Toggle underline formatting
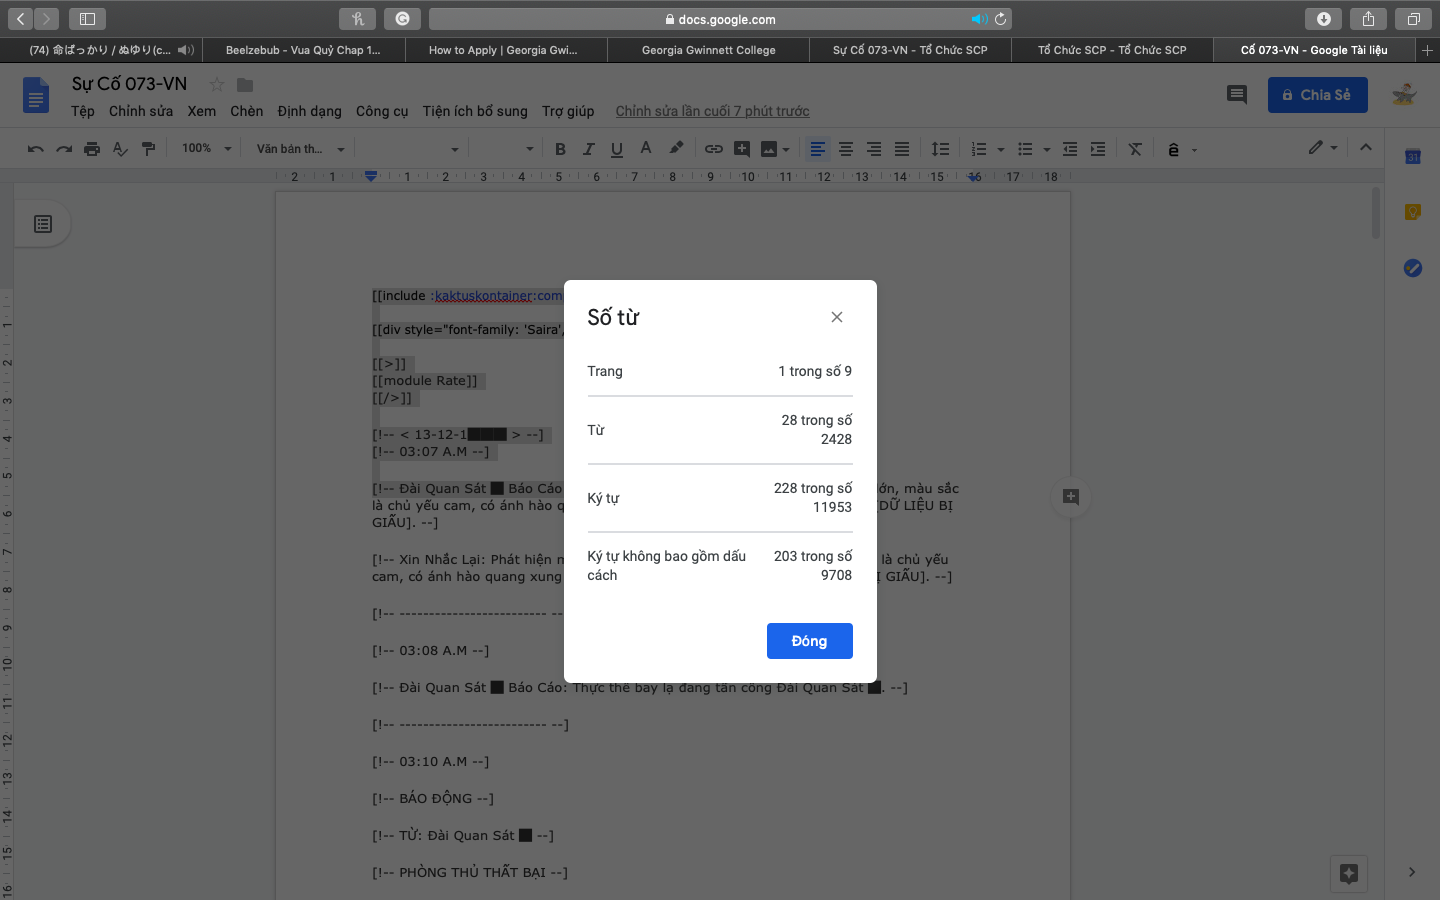Image resolution: width=1440 pixels, height=900 pixels. tap(617, 149)
